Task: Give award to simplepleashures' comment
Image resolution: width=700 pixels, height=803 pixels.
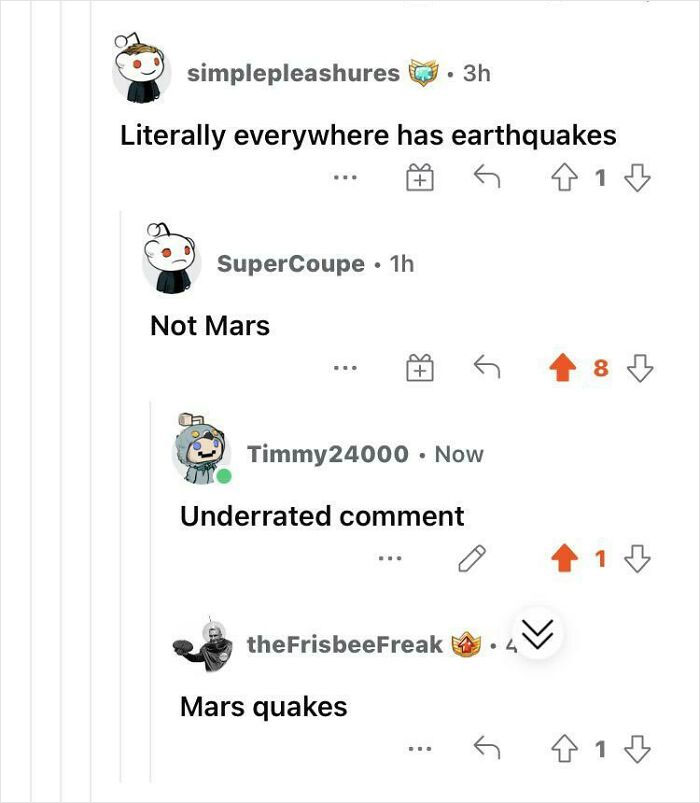Action: (x=419, y=180)
